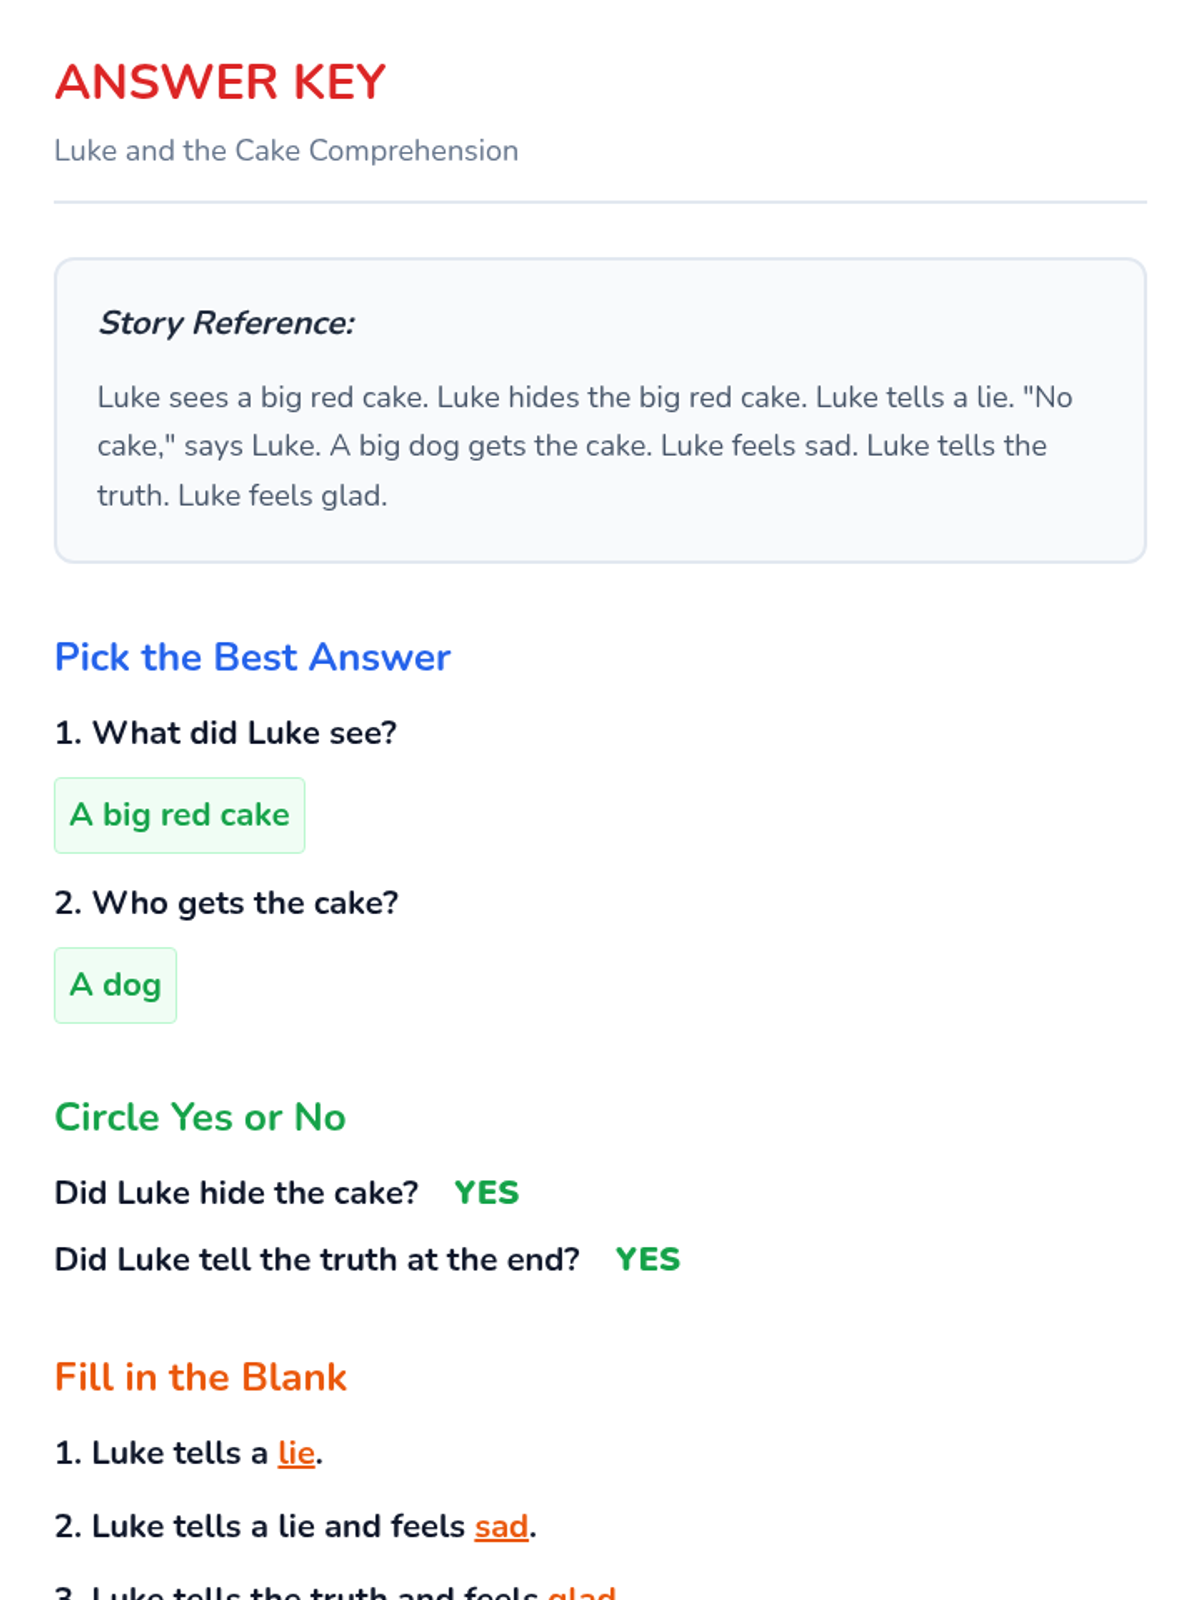The width and height of the screenshot is (1200, 1600).
Task: Click the question Did Luke hide the cake
Action: coord(236,1193)
